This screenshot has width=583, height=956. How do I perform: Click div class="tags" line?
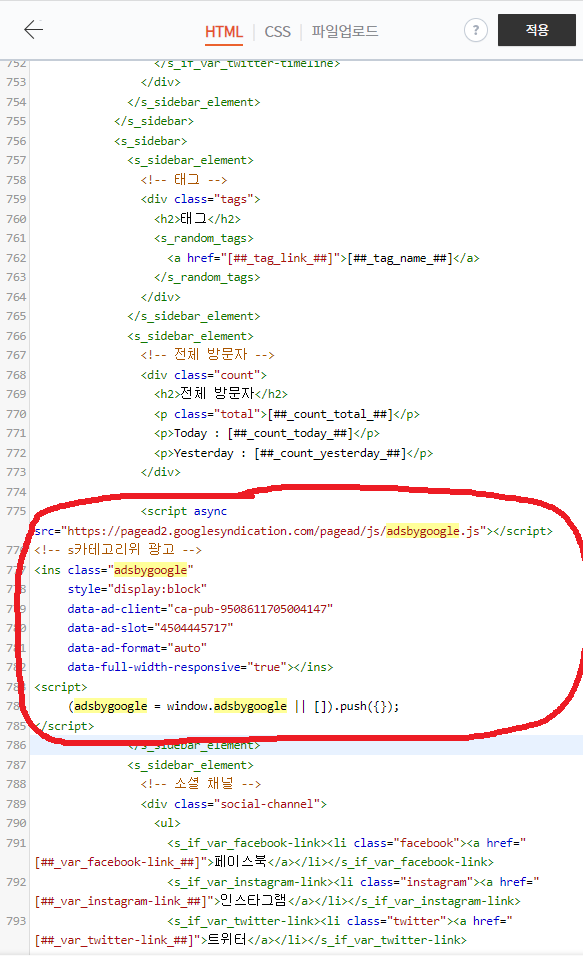tap(201, 199)
